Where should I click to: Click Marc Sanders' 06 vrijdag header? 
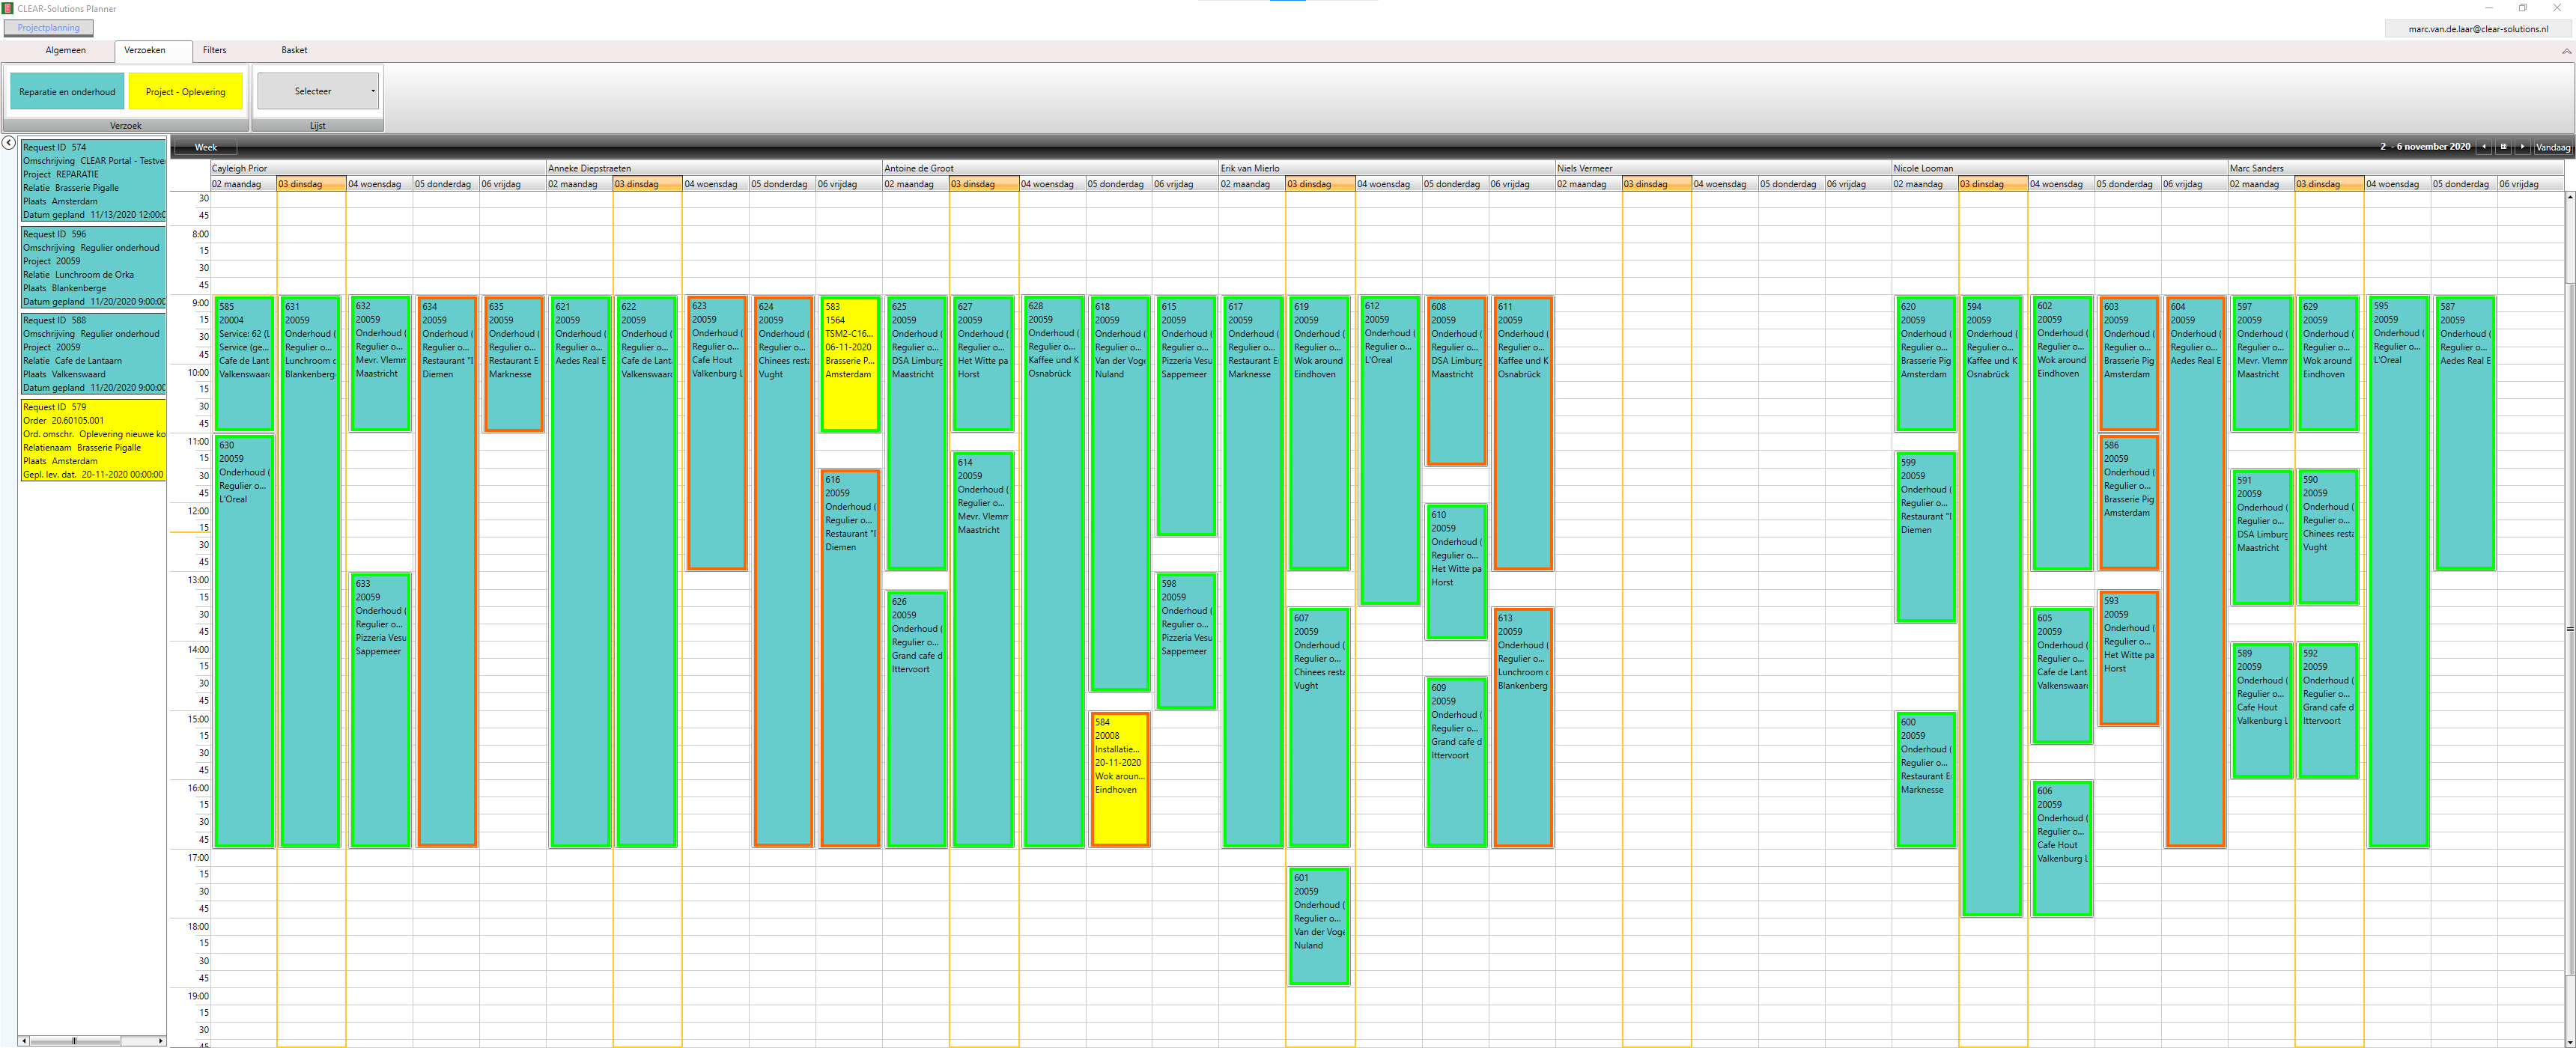(x=2530, y=184)
